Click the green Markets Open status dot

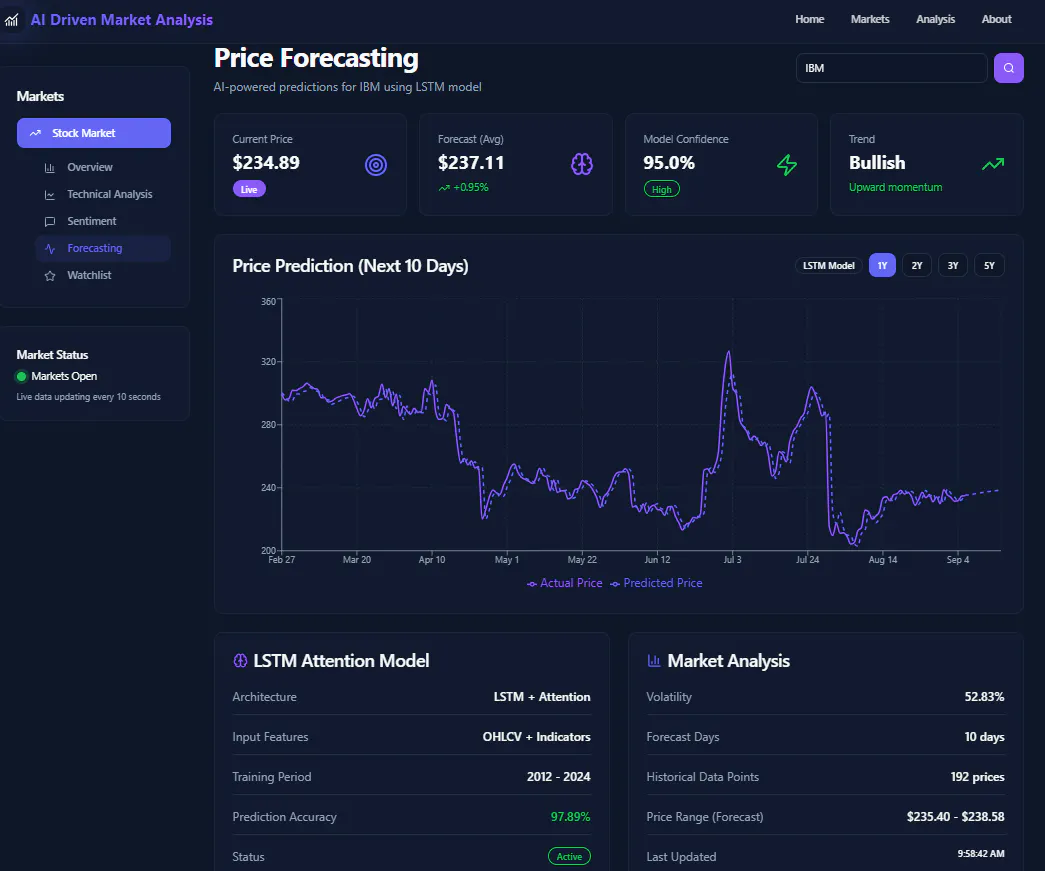[x=21, y=377]
